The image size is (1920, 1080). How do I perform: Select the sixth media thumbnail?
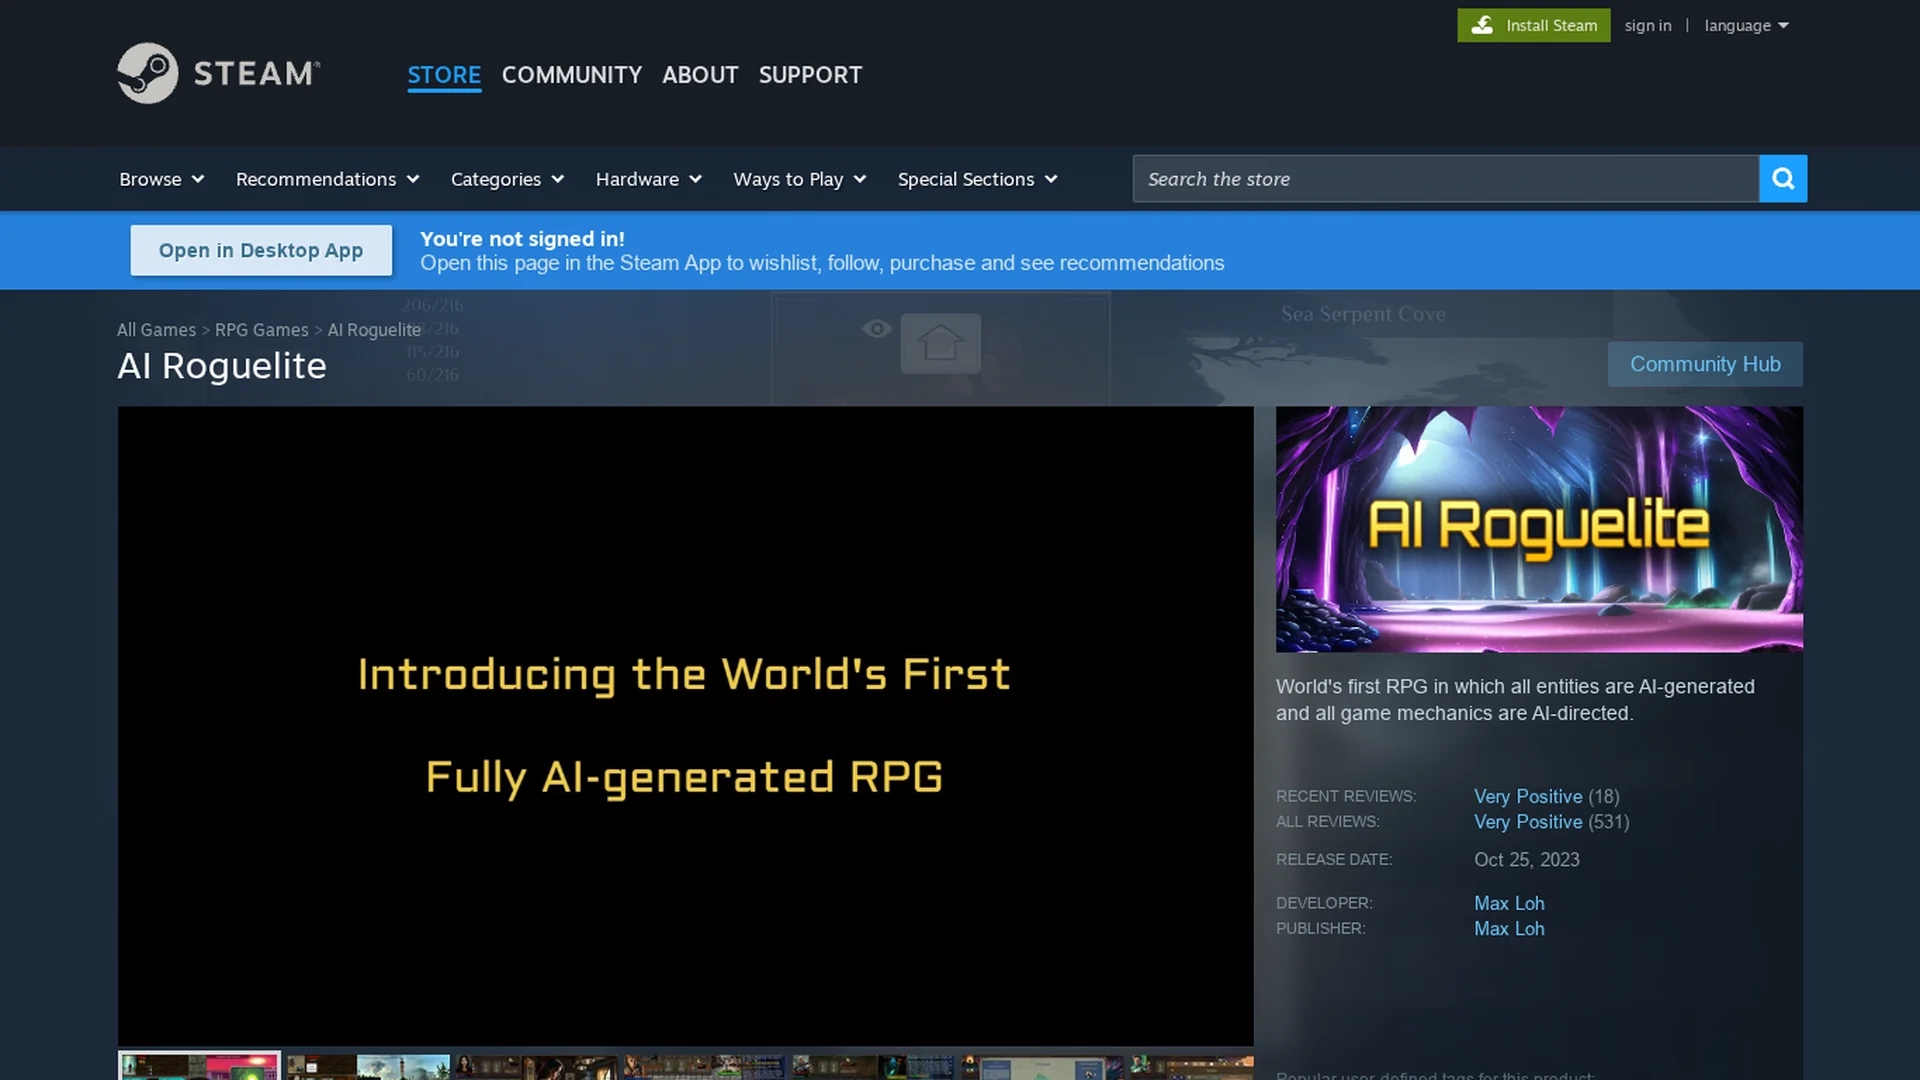coord(1042,1066)
